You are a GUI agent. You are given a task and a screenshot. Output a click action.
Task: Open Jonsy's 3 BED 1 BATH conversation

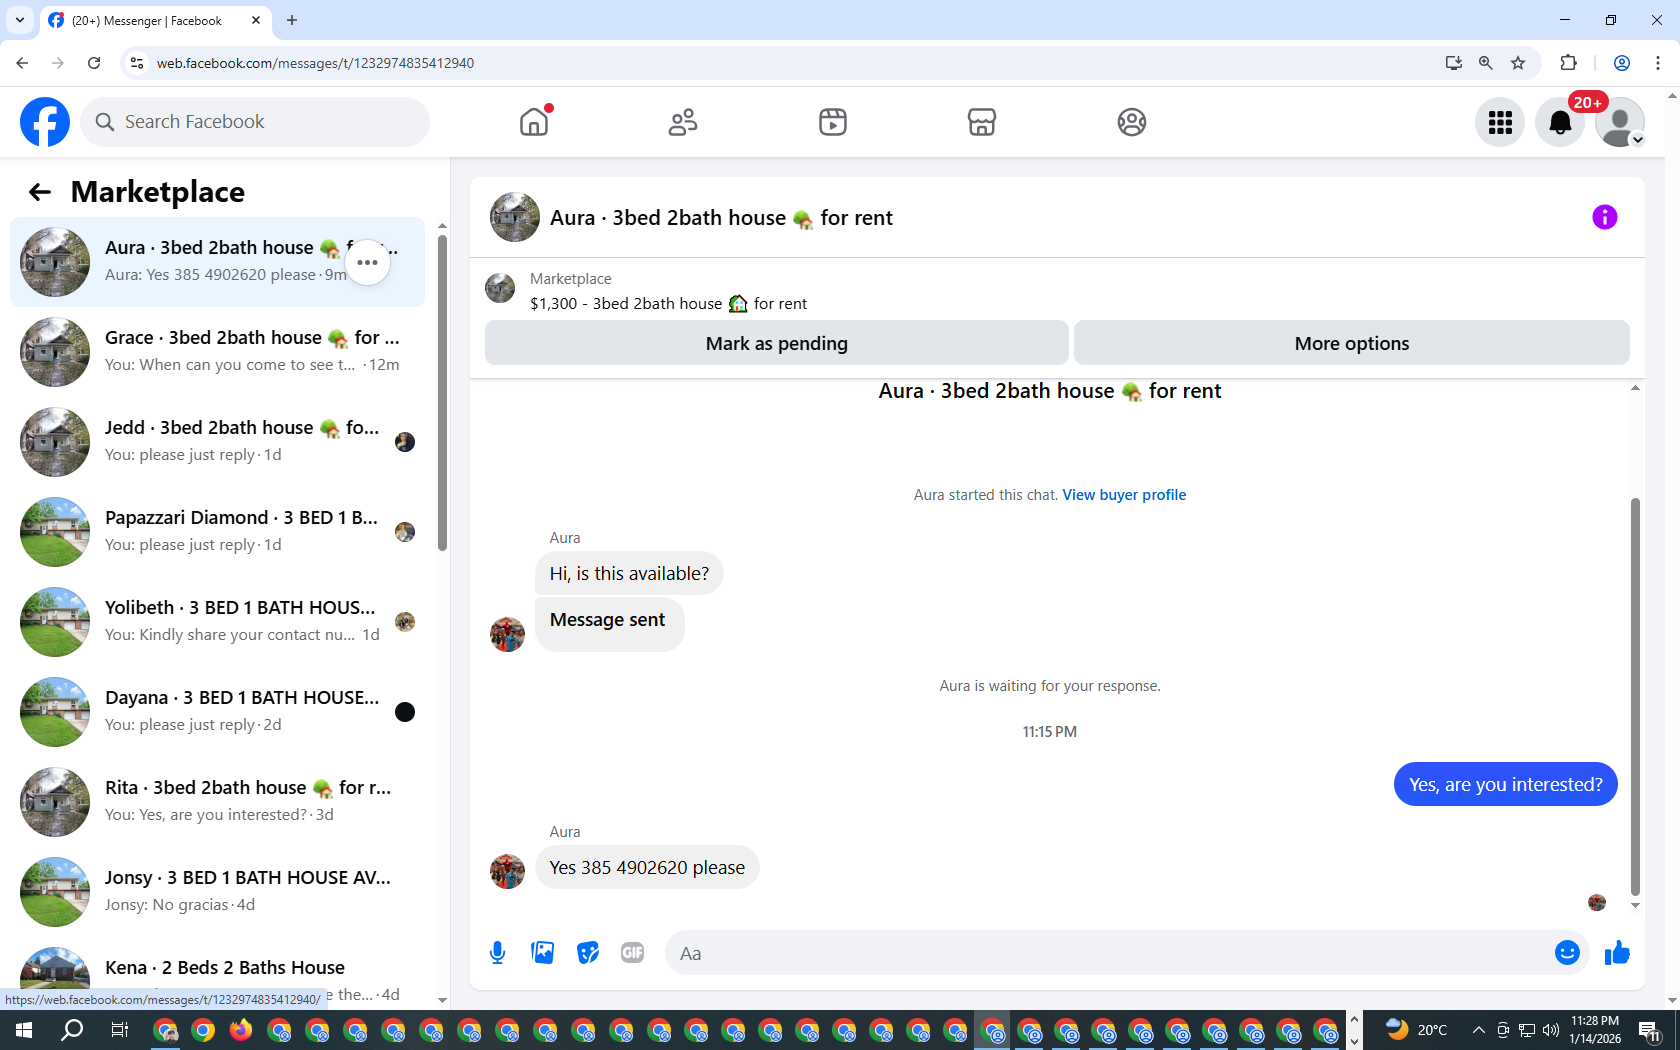tap(217, 892)
